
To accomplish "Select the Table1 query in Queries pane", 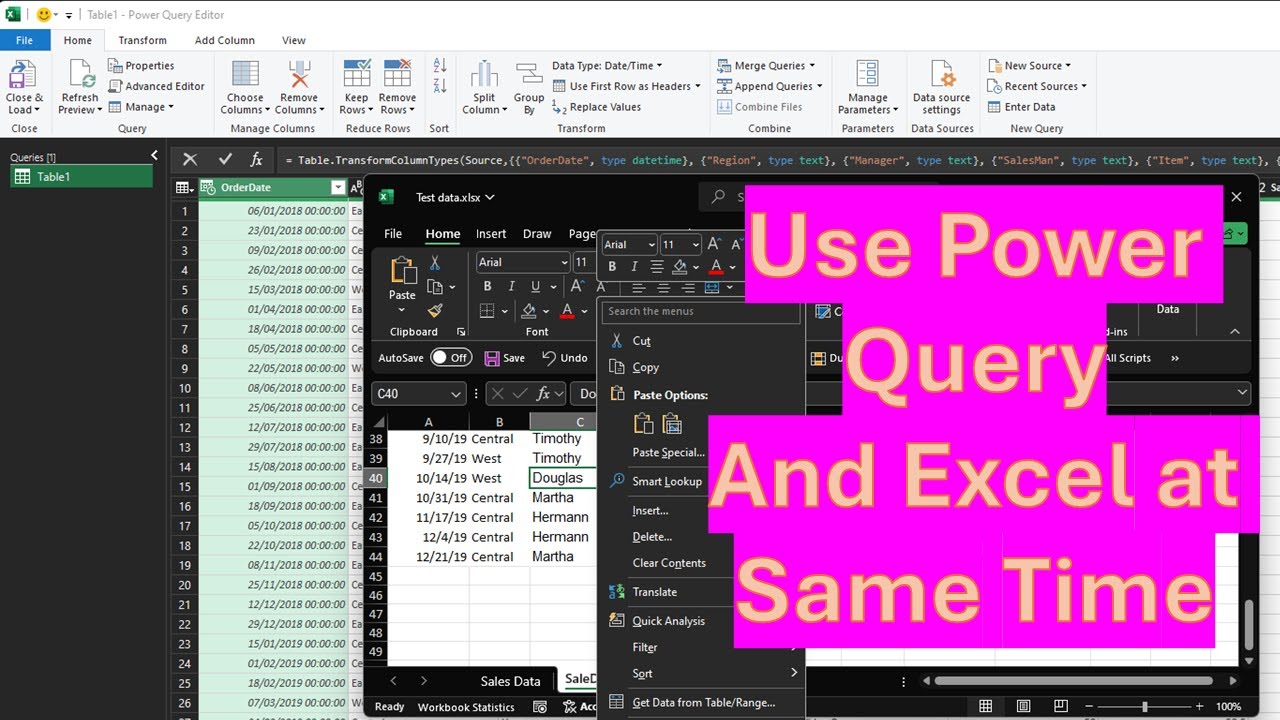I will 81,177.
